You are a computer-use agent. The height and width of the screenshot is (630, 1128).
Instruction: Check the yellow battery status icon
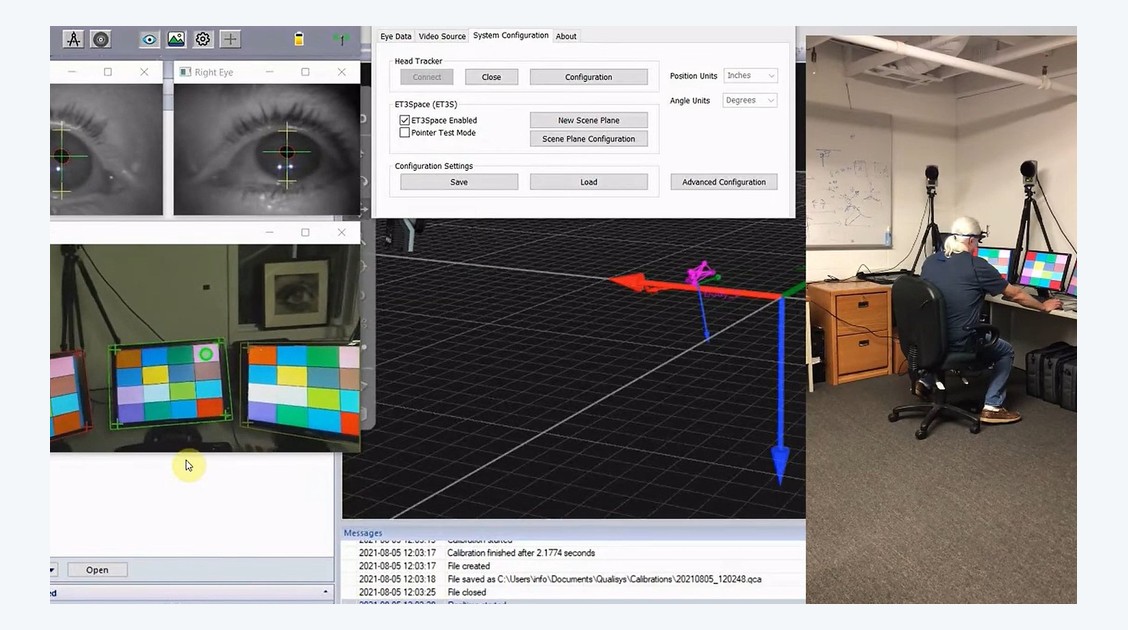299,39
